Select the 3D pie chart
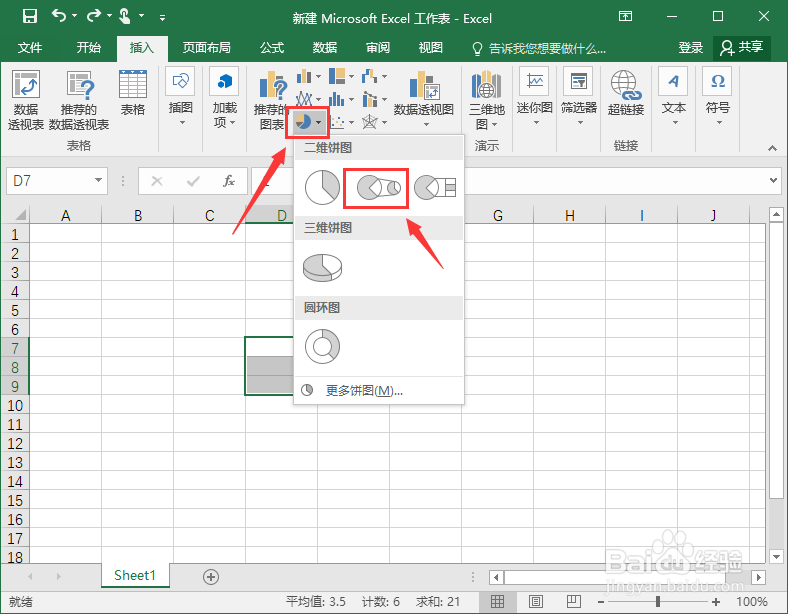Viewport: 788px width, 614px height. pos(322,267)
